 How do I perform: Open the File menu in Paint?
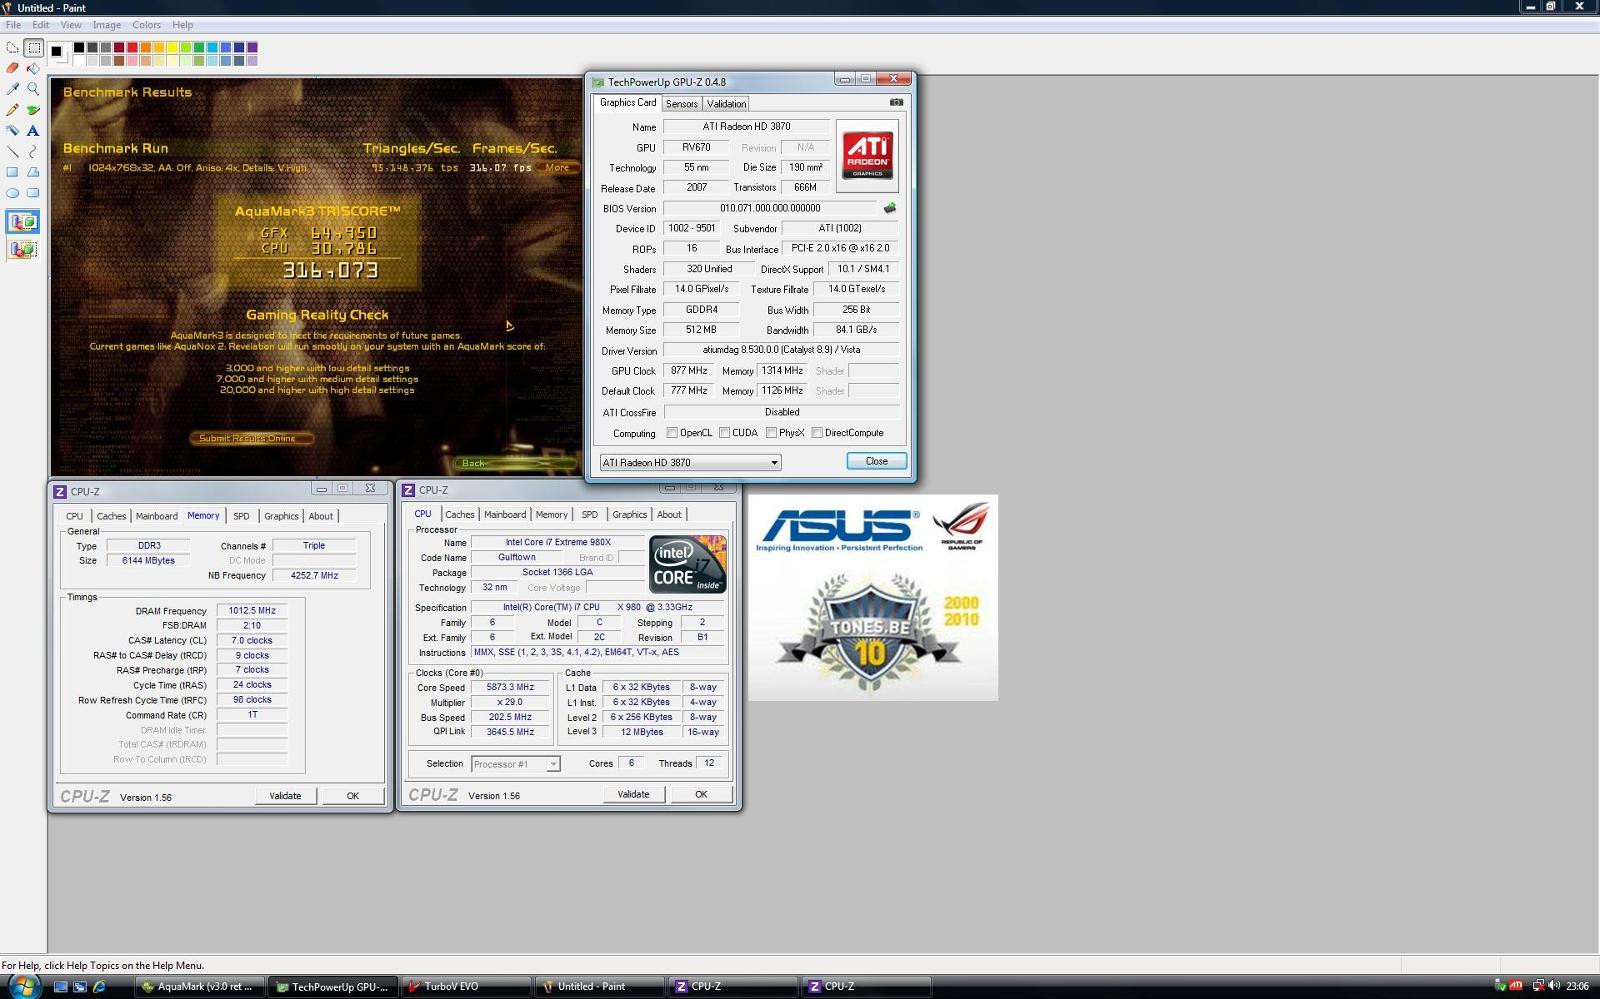[x=13, y=25]
